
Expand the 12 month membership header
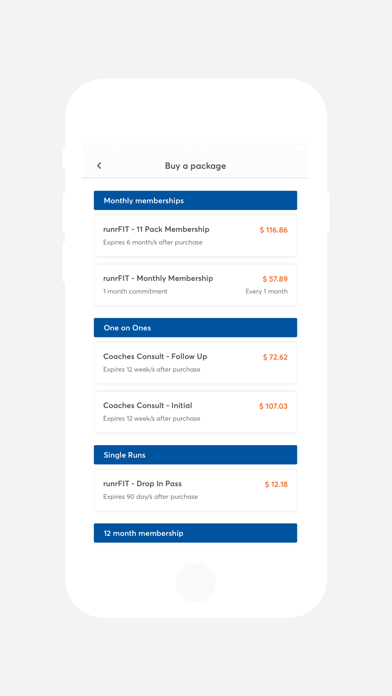click(x=195, y=533)
